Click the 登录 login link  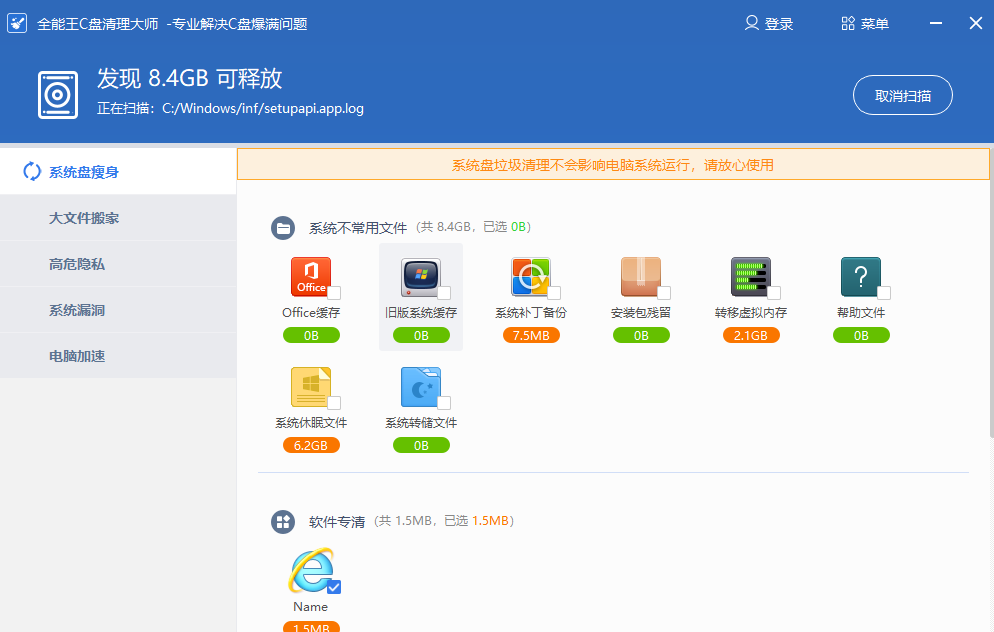click(769, 24)
